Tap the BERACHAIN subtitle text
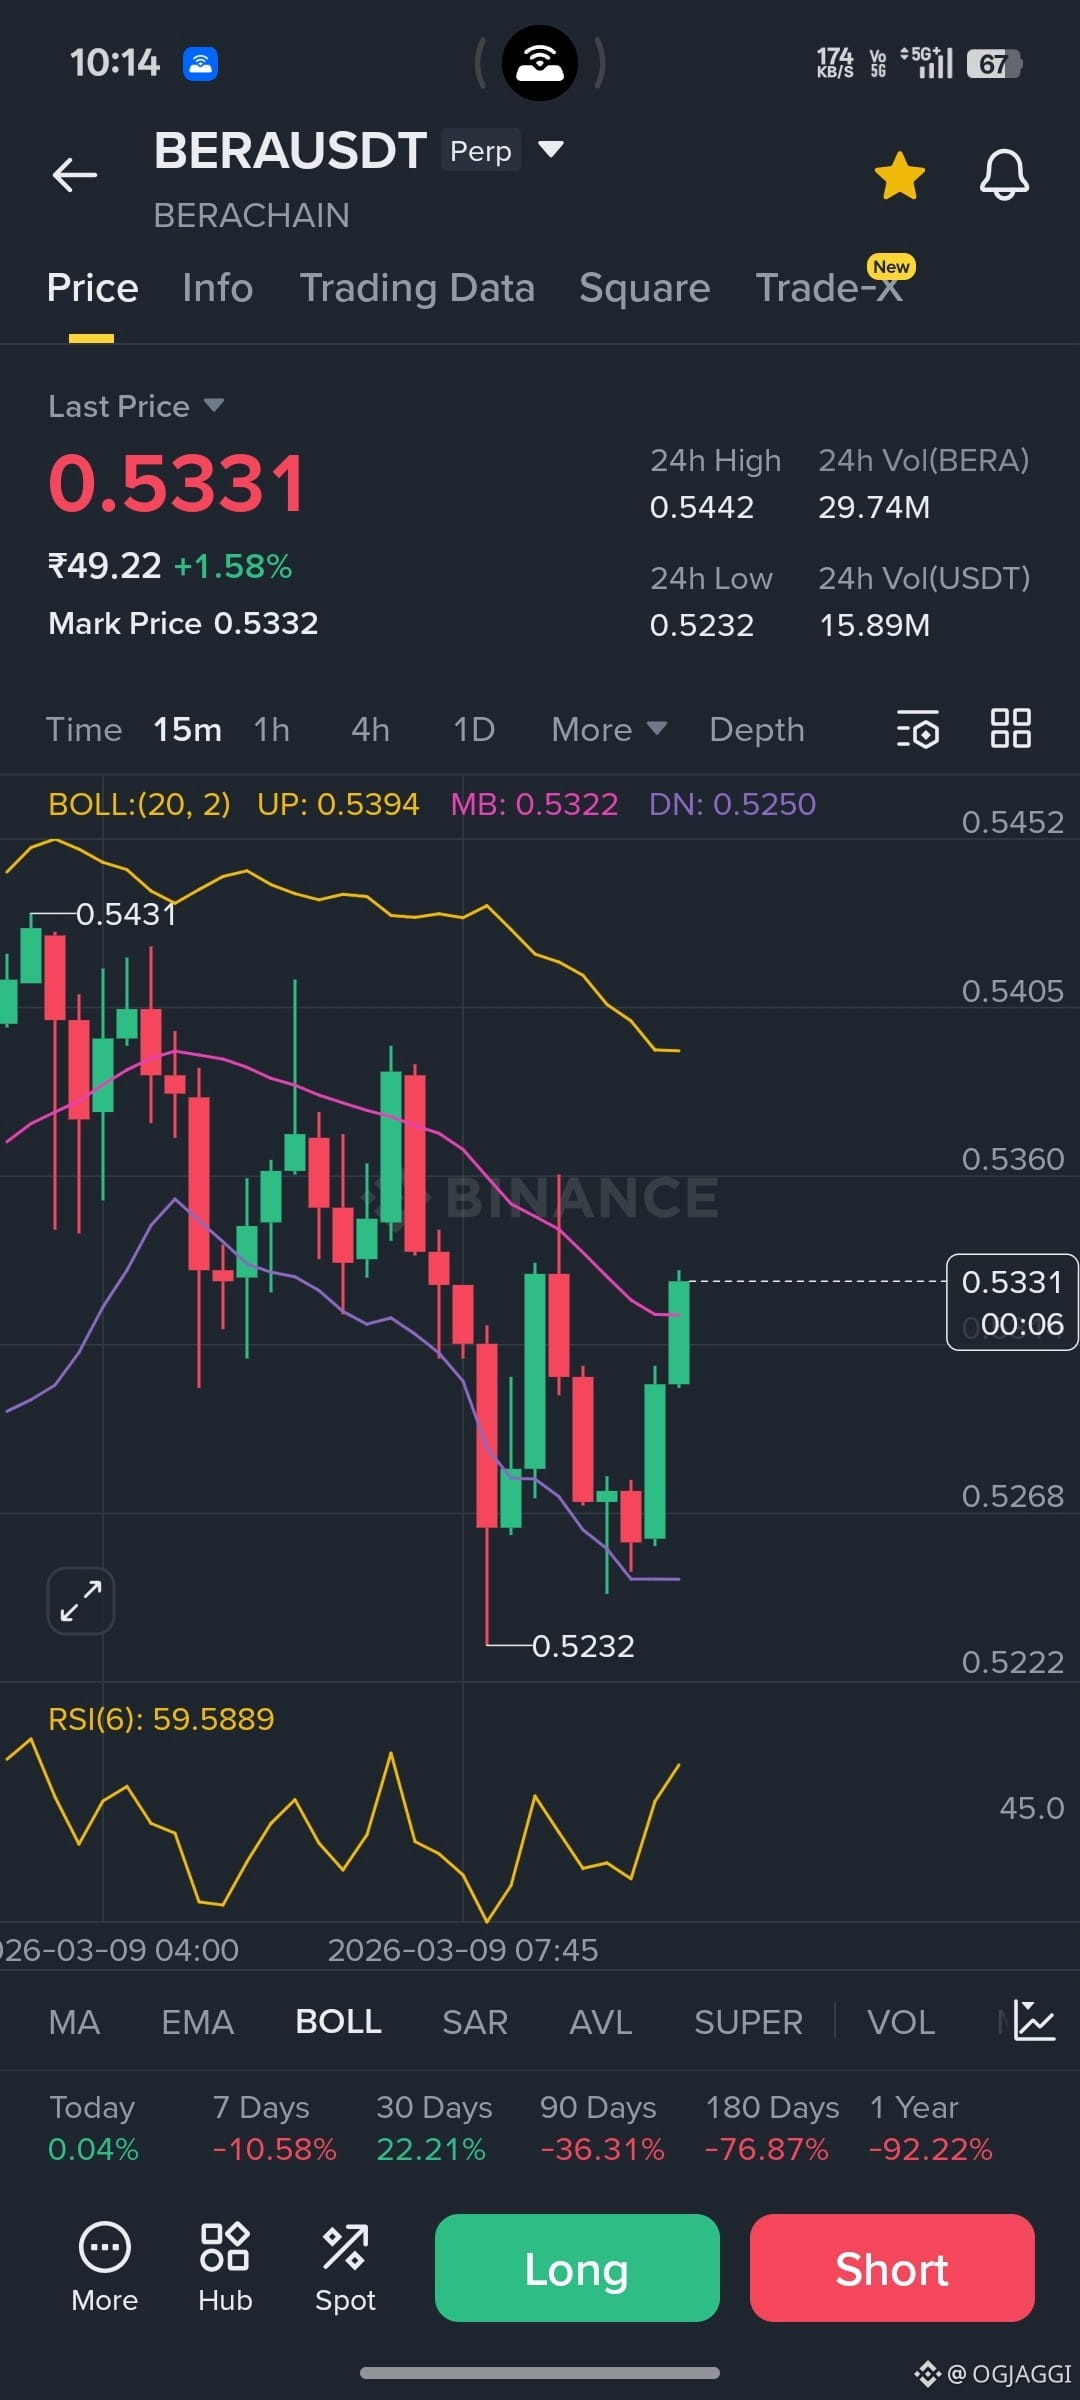 (251, 215)
